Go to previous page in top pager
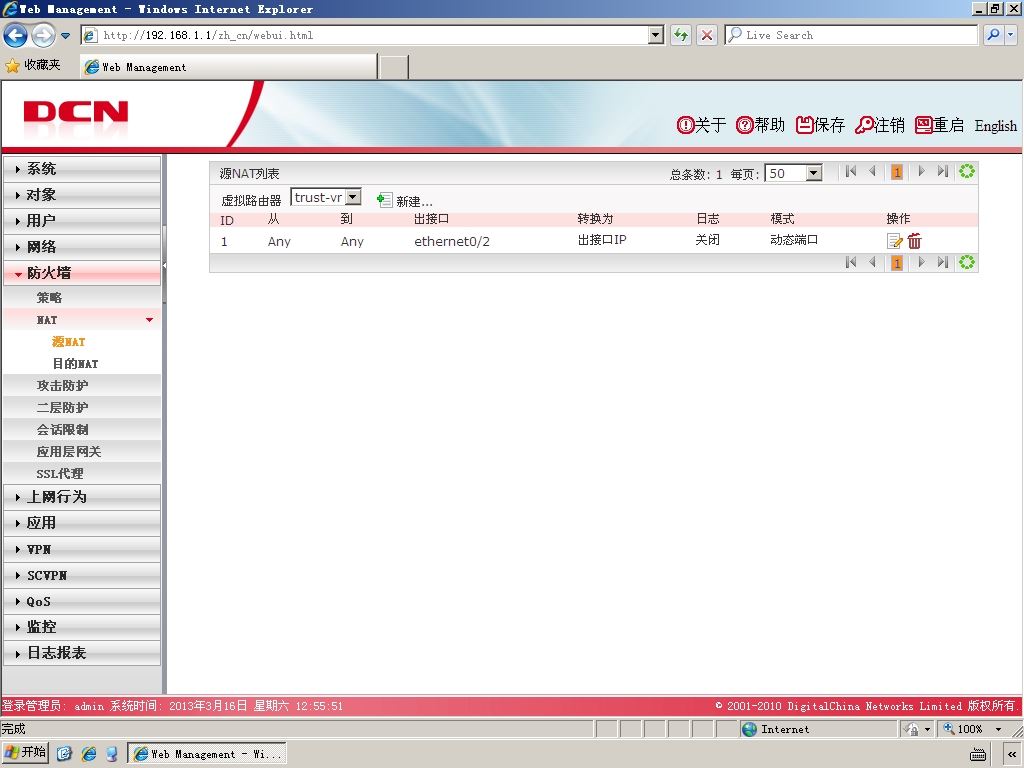 click(872, 171)
